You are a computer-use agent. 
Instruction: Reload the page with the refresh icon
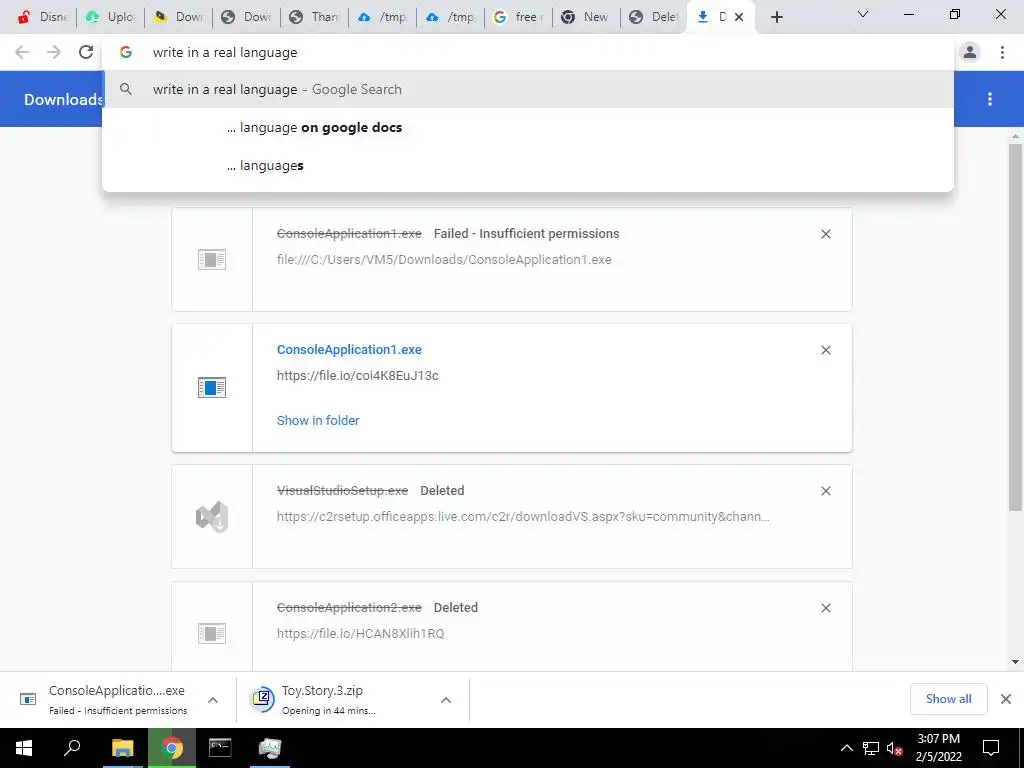click(86, 52)
